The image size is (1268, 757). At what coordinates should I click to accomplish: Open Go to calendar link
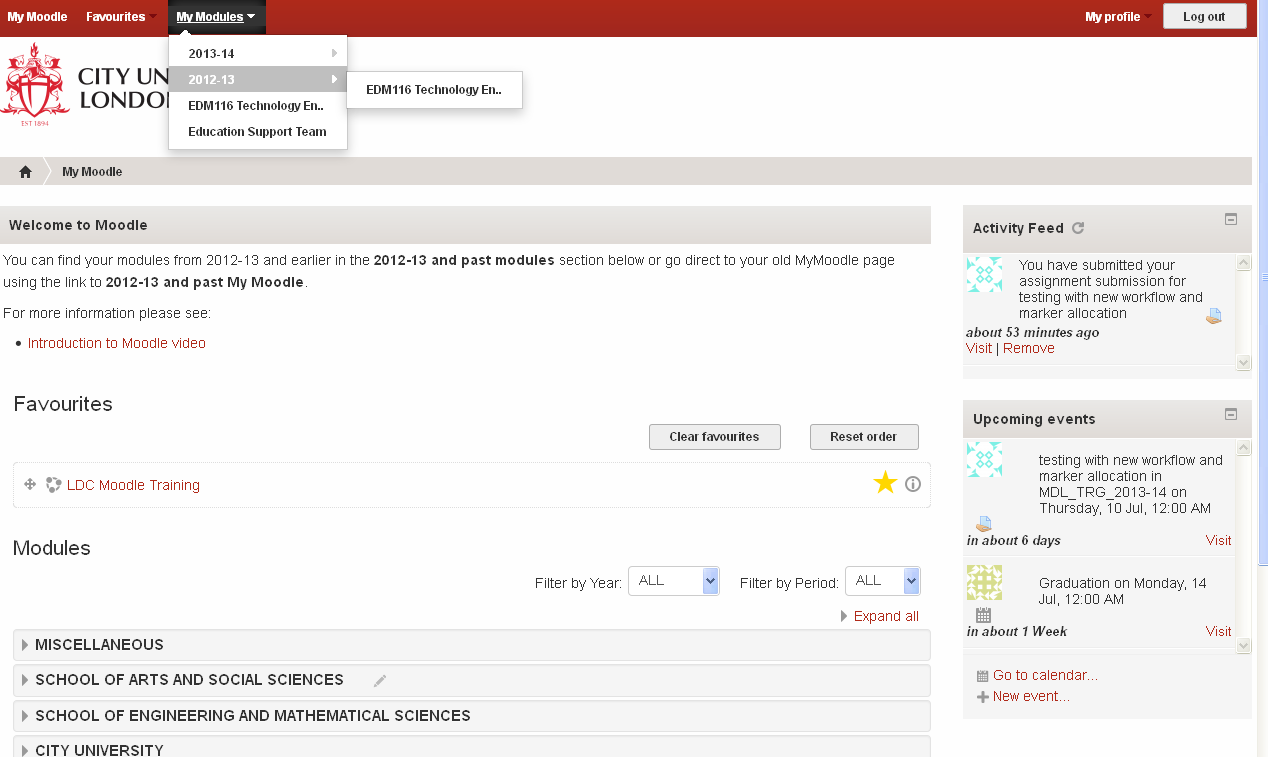pyautogui.click(x=1045, y=675)
